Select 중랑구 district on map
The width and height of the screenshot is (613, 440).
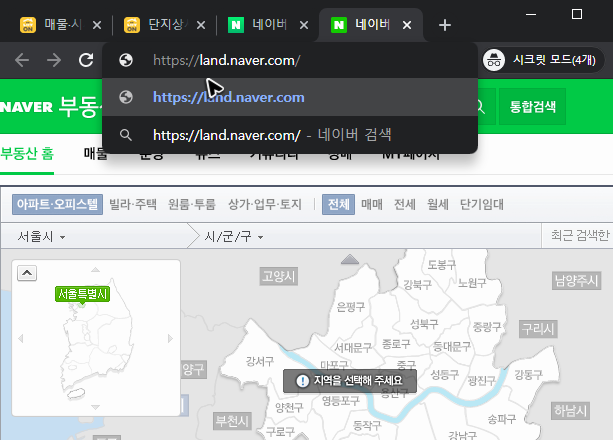click(x=487, y=327)
